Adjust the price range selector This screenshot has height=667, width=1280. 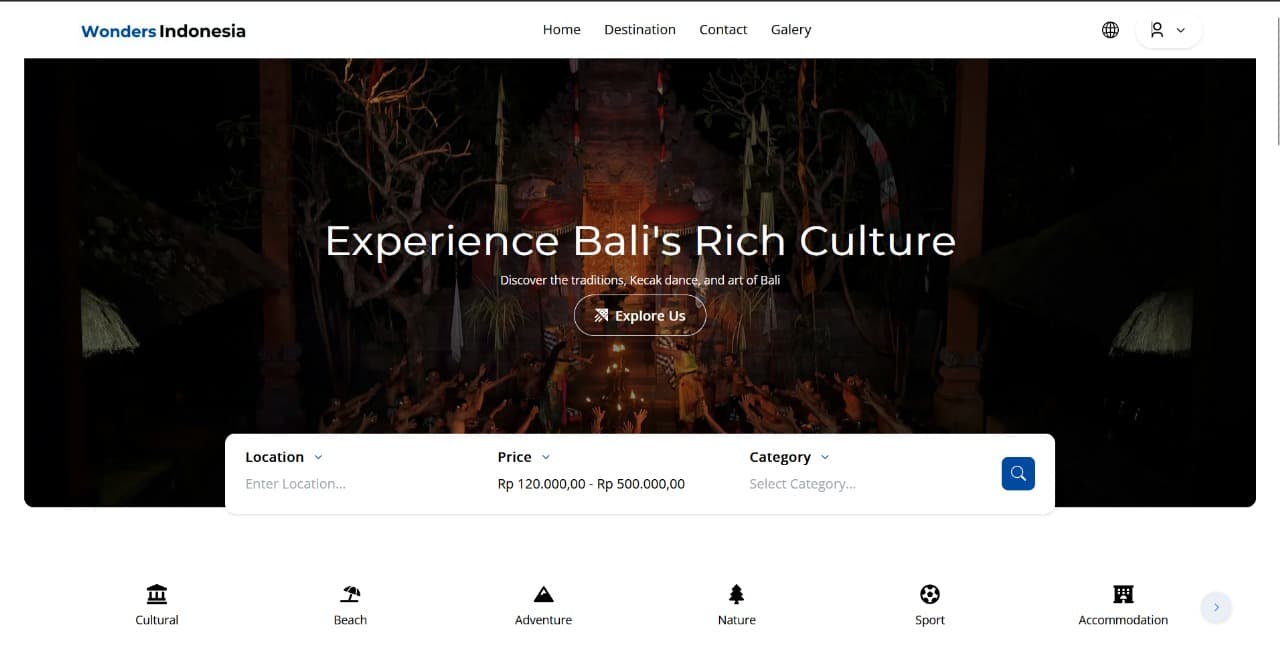pos(590,483)
